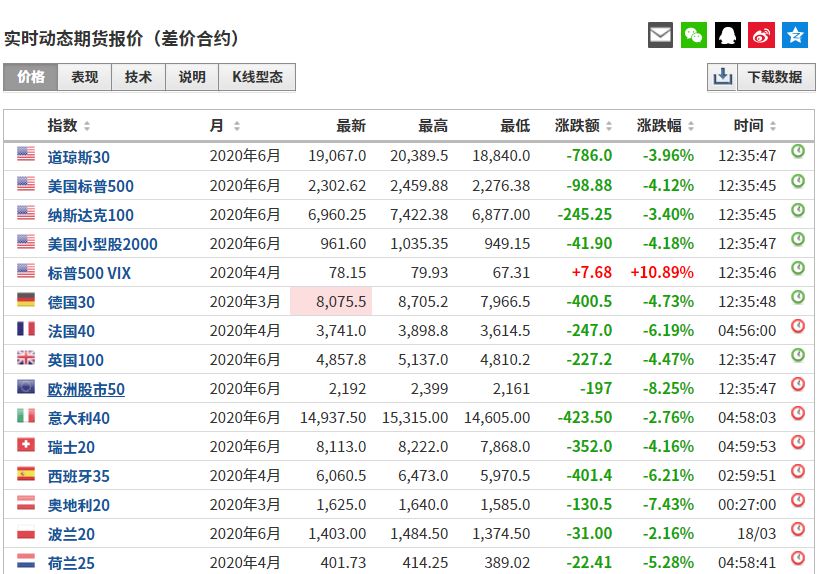Click the QQ share icon
This screenshot has height=574, width=821.
pos(728,36)
